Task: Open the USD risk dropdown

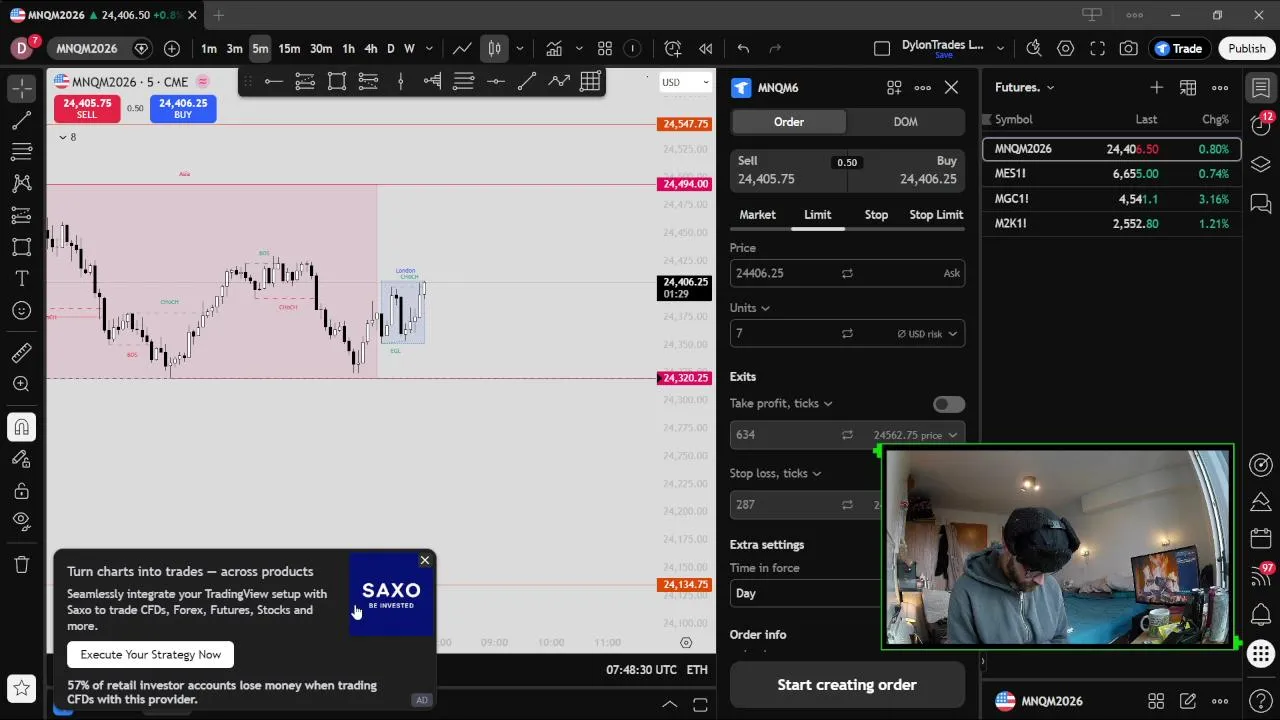Action: pos(927,334)
